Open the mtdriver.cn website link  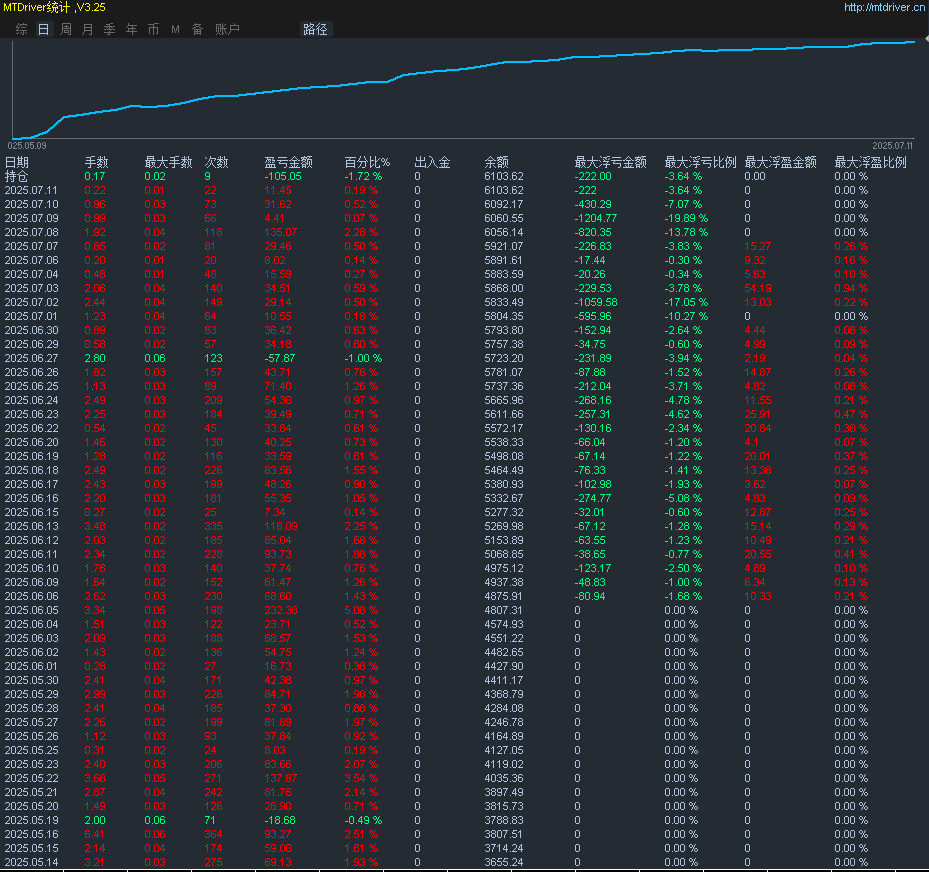[x=884, y=7]
